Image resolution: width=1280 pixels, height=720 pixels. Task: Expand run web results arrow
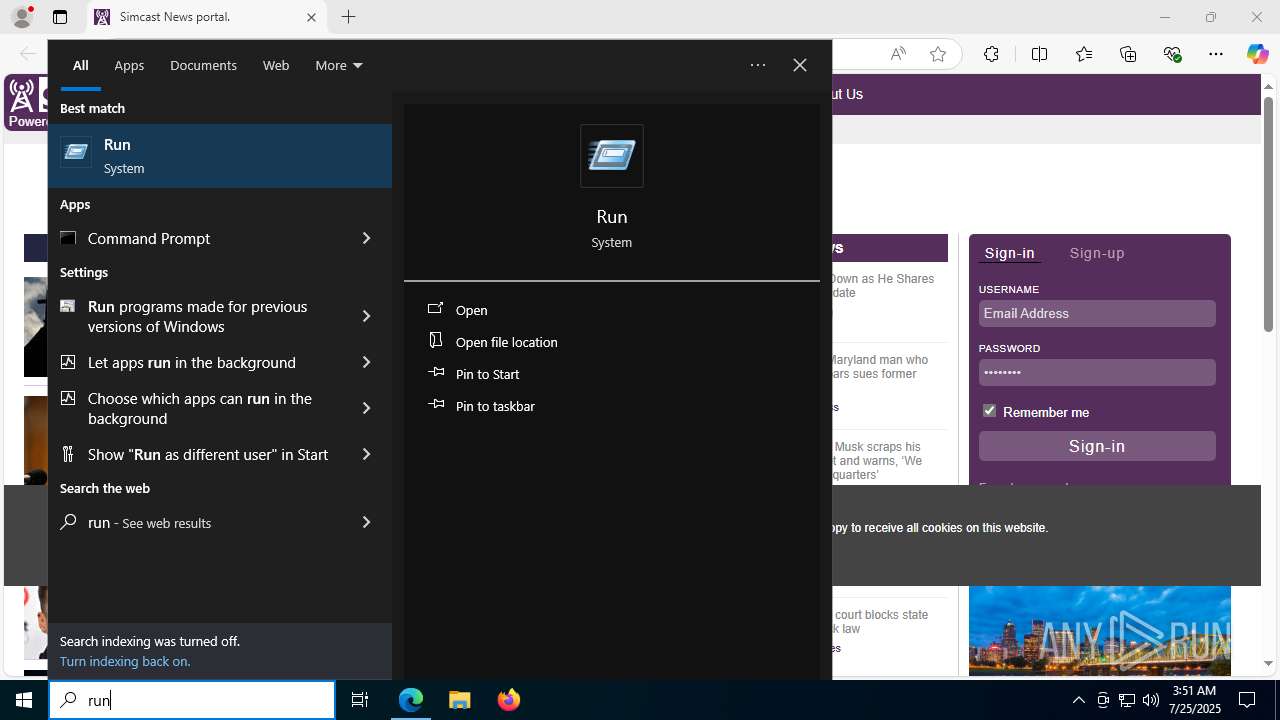[366, 522]
